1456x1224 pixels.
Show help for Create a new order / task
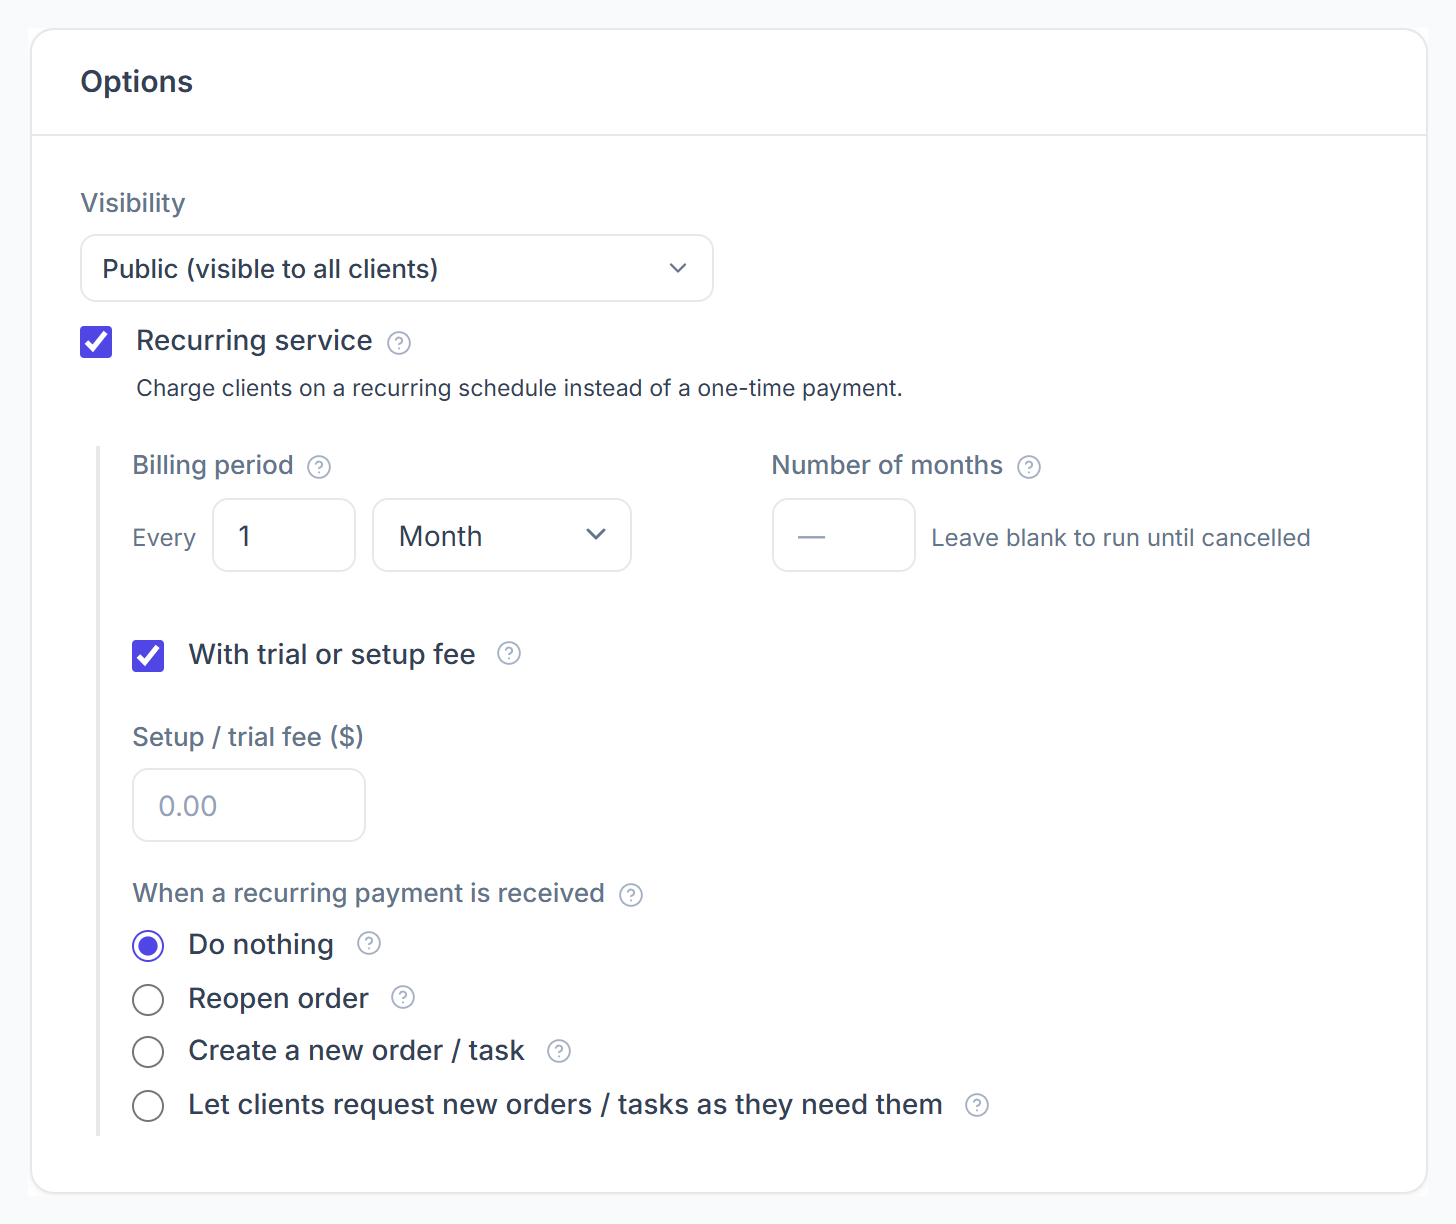click(559, 1051)
